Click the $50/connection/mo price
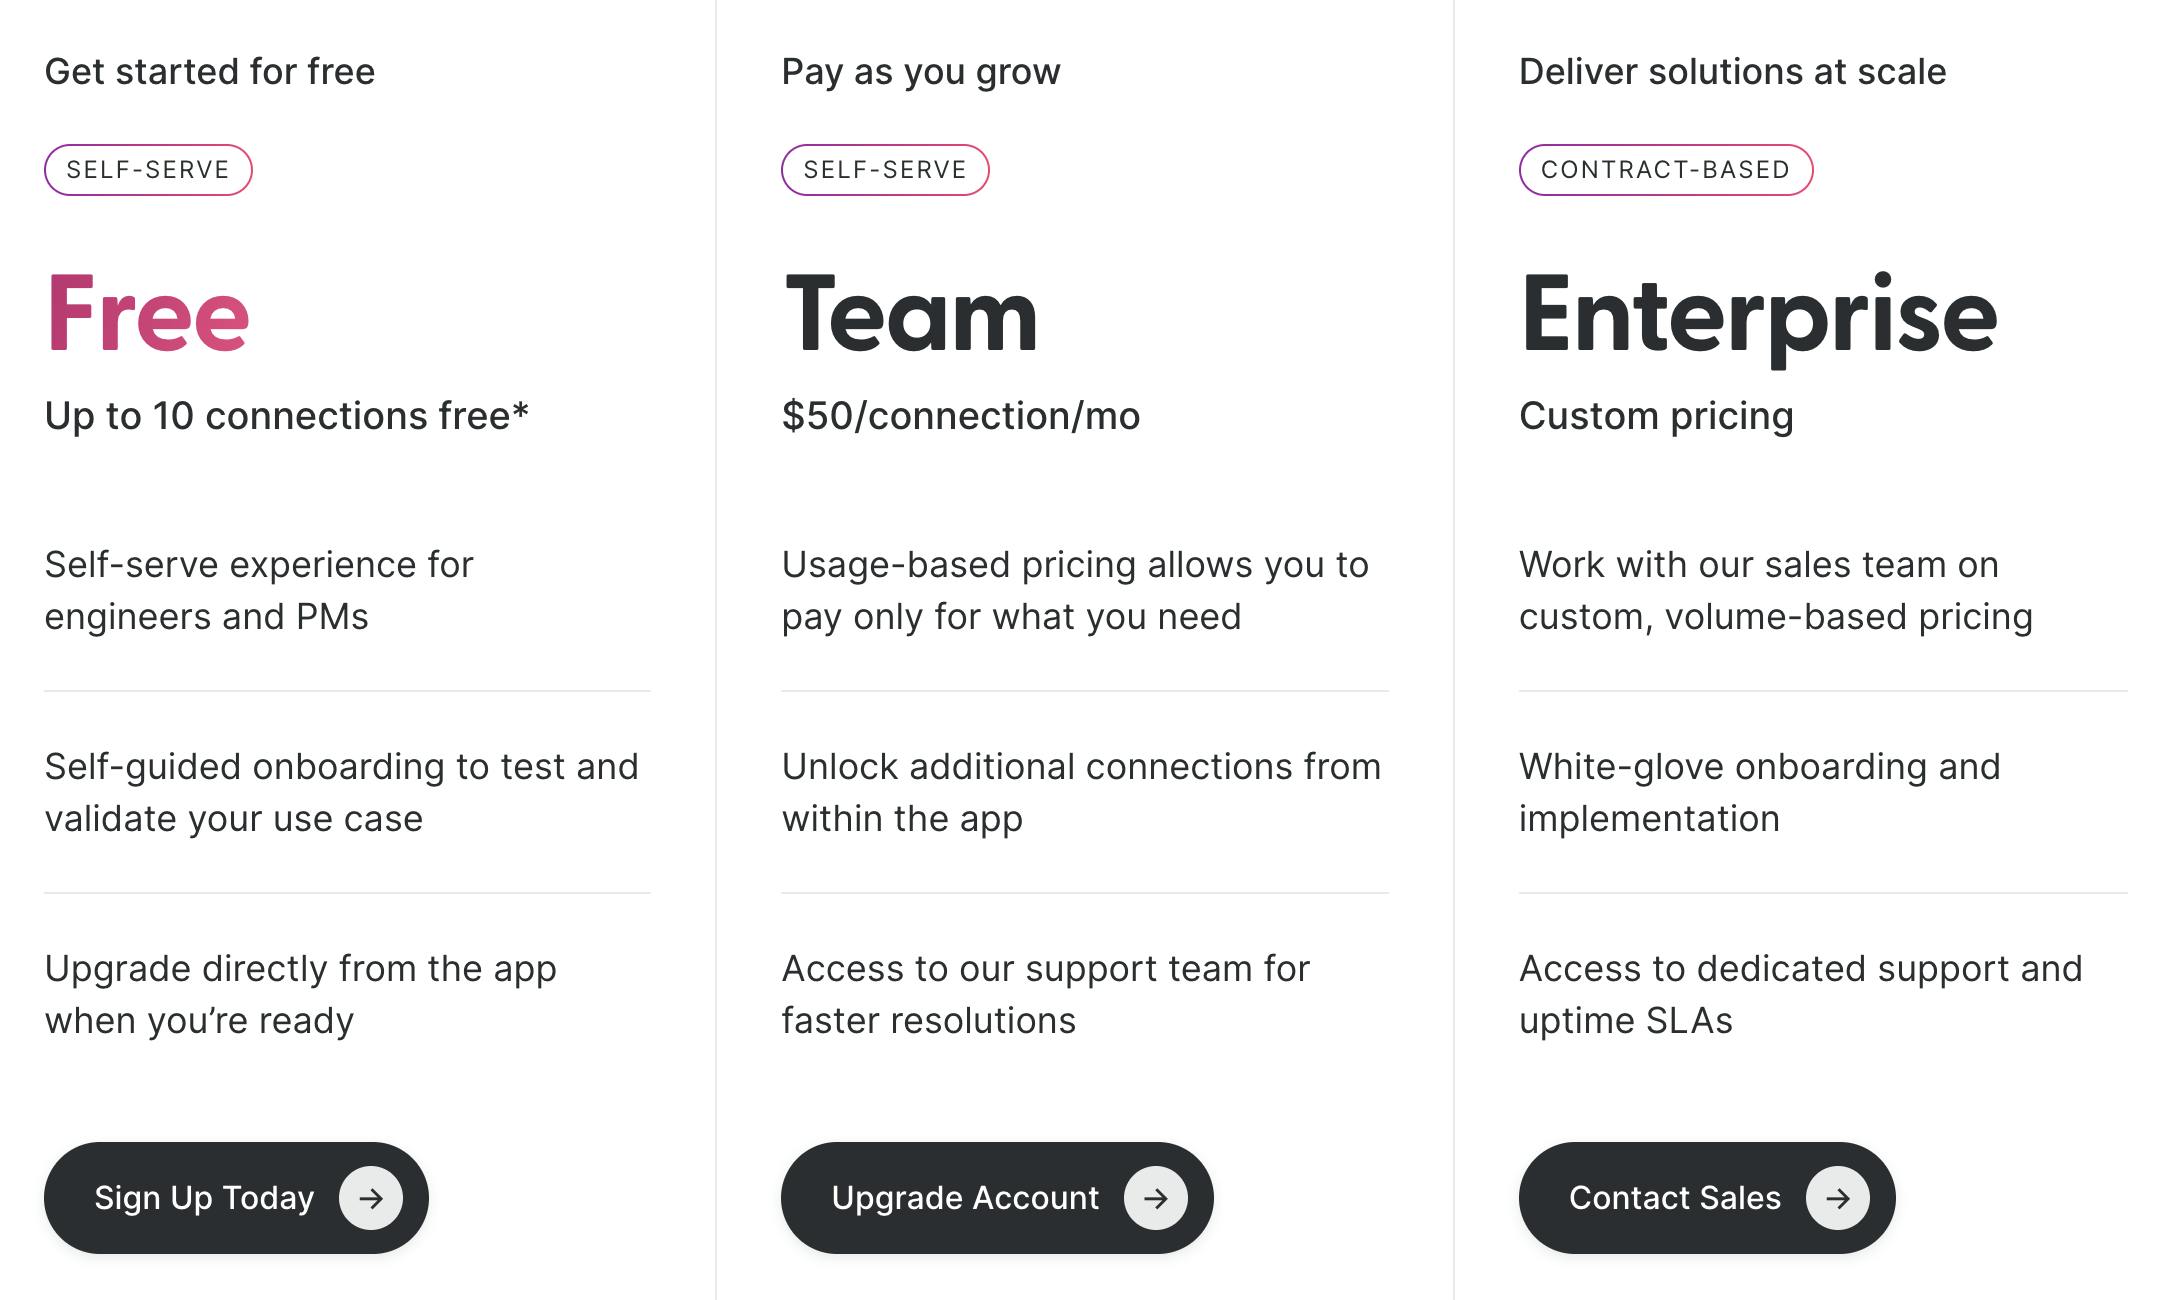2172x1300 pixels. pos(960,416)
